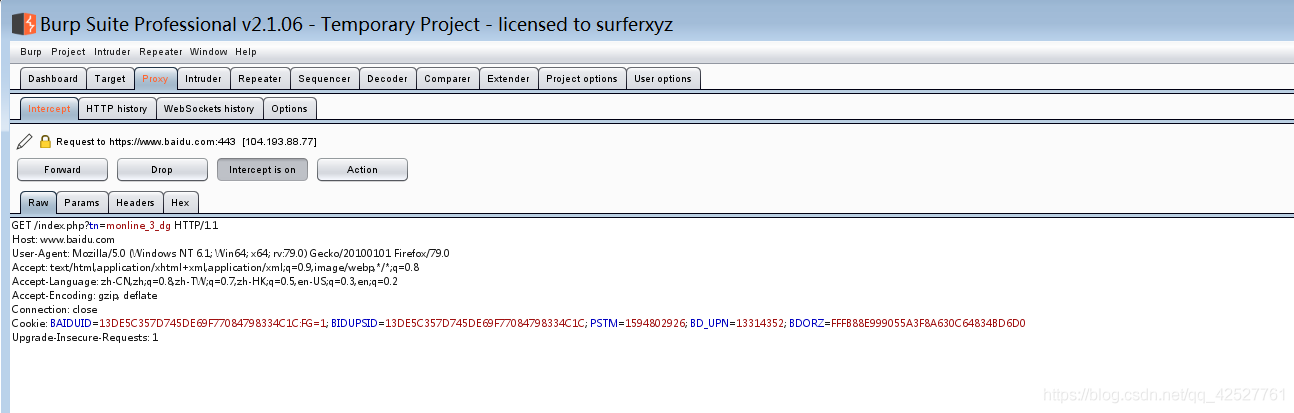Open the Action dropdown button

pos(362,170)
